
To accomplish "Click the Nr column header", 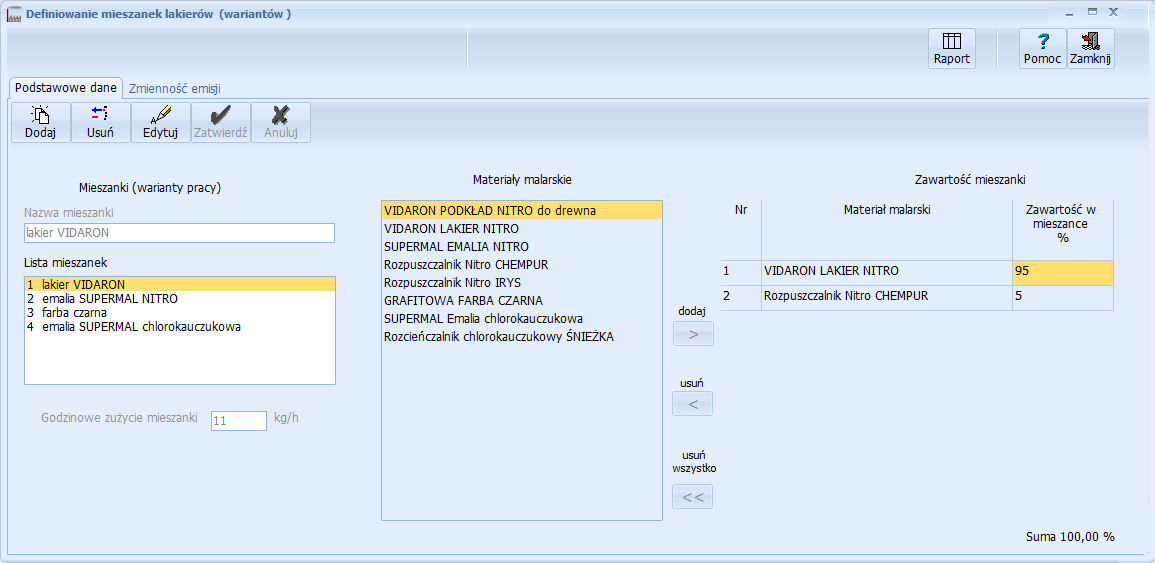I will (741, 229).
